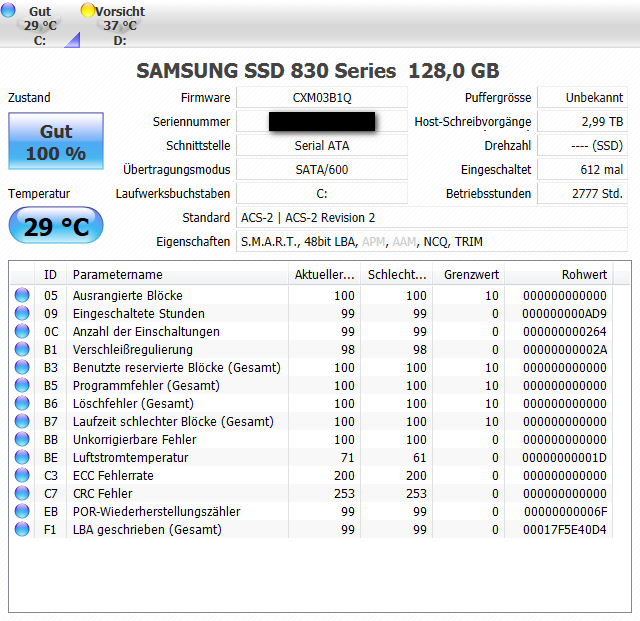Click the Puffergrösse value Unbekannt
Image resolution: width=640 pixels, height=621 pixels.
(x=582, y=98)
